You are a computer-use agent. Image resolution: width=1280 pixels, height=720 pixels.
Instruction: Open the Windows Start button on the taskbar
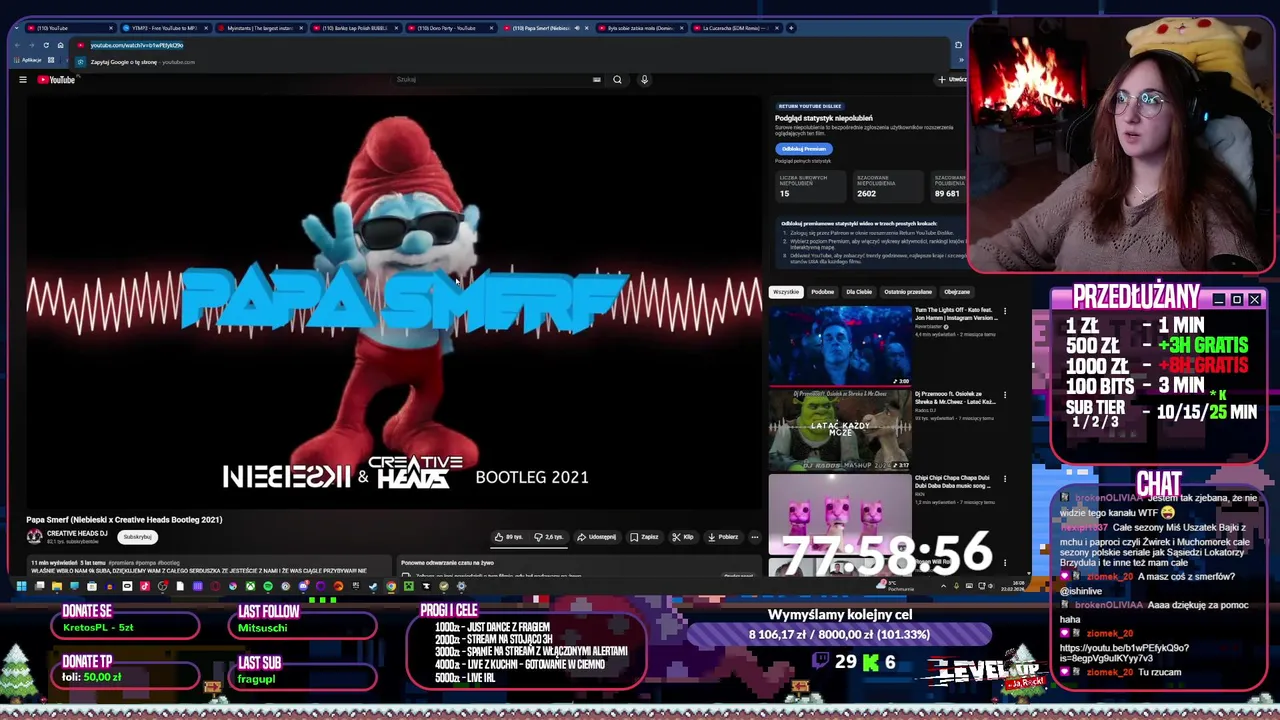click(x=20, y=586)
